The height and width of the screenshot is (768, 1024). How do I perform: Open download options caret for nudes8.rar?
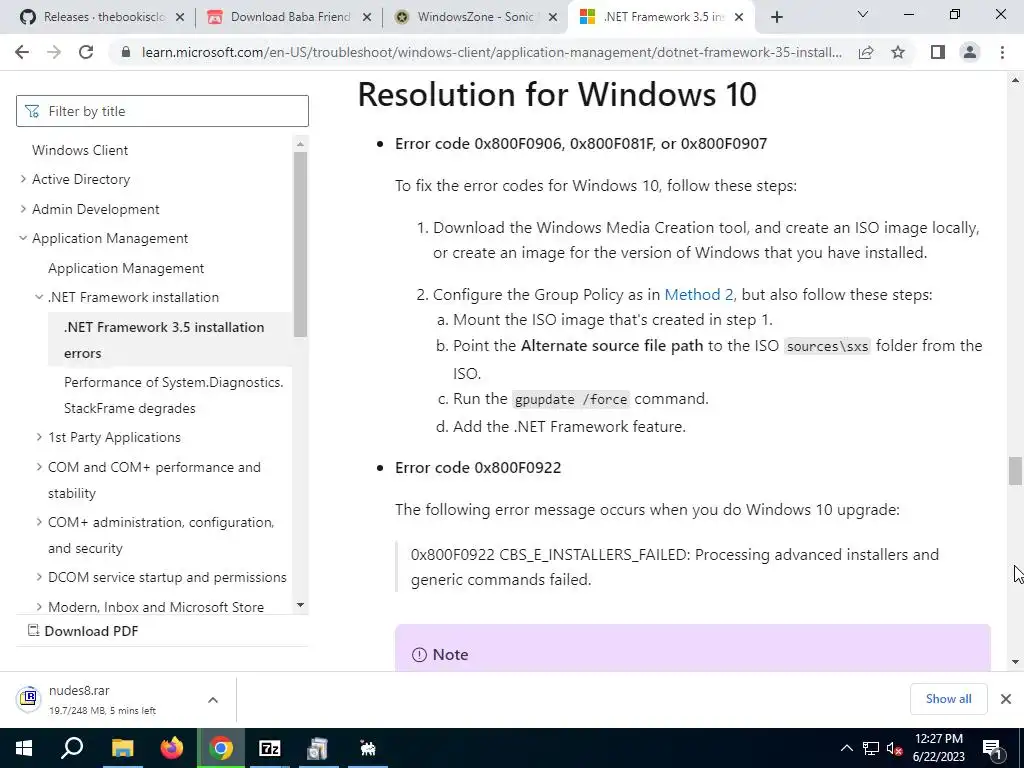point(213,699)
